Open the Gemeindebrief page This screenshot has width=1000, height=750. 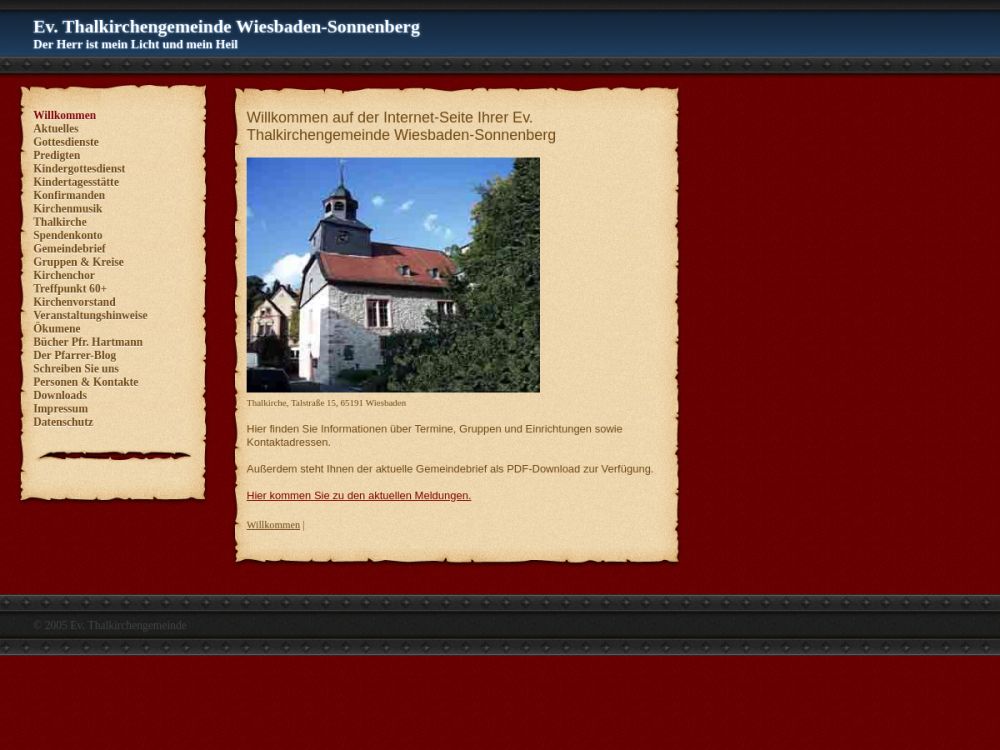point(69,249)
